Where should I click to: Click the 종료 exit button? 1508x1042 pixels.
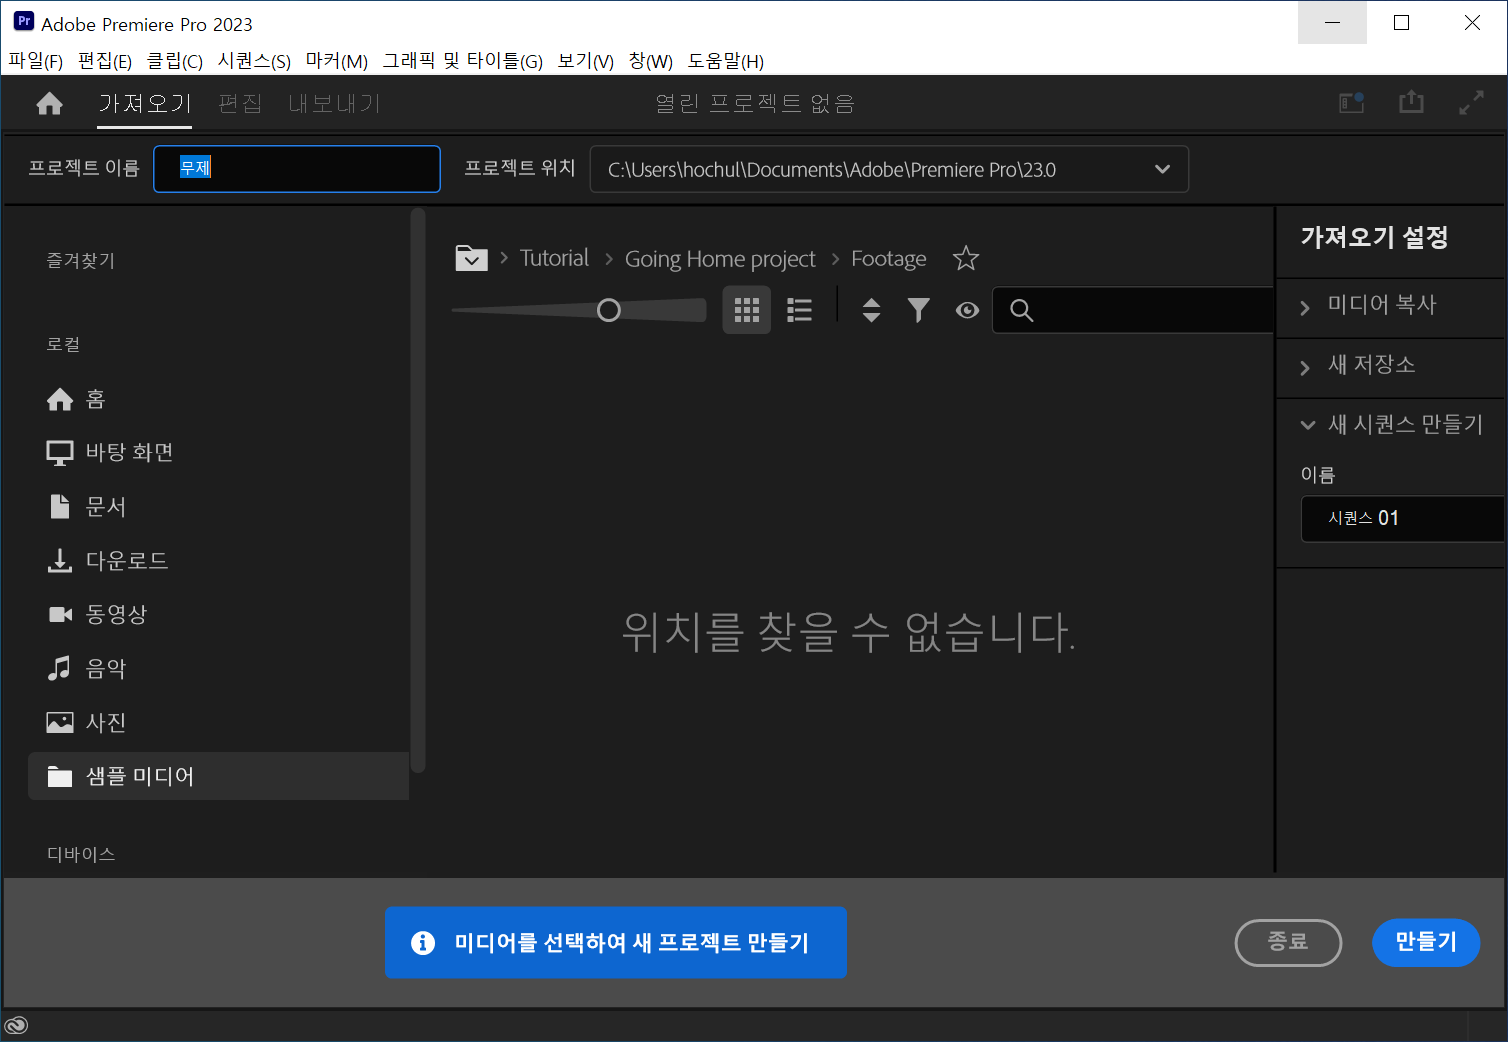(x=1288, y=942)
